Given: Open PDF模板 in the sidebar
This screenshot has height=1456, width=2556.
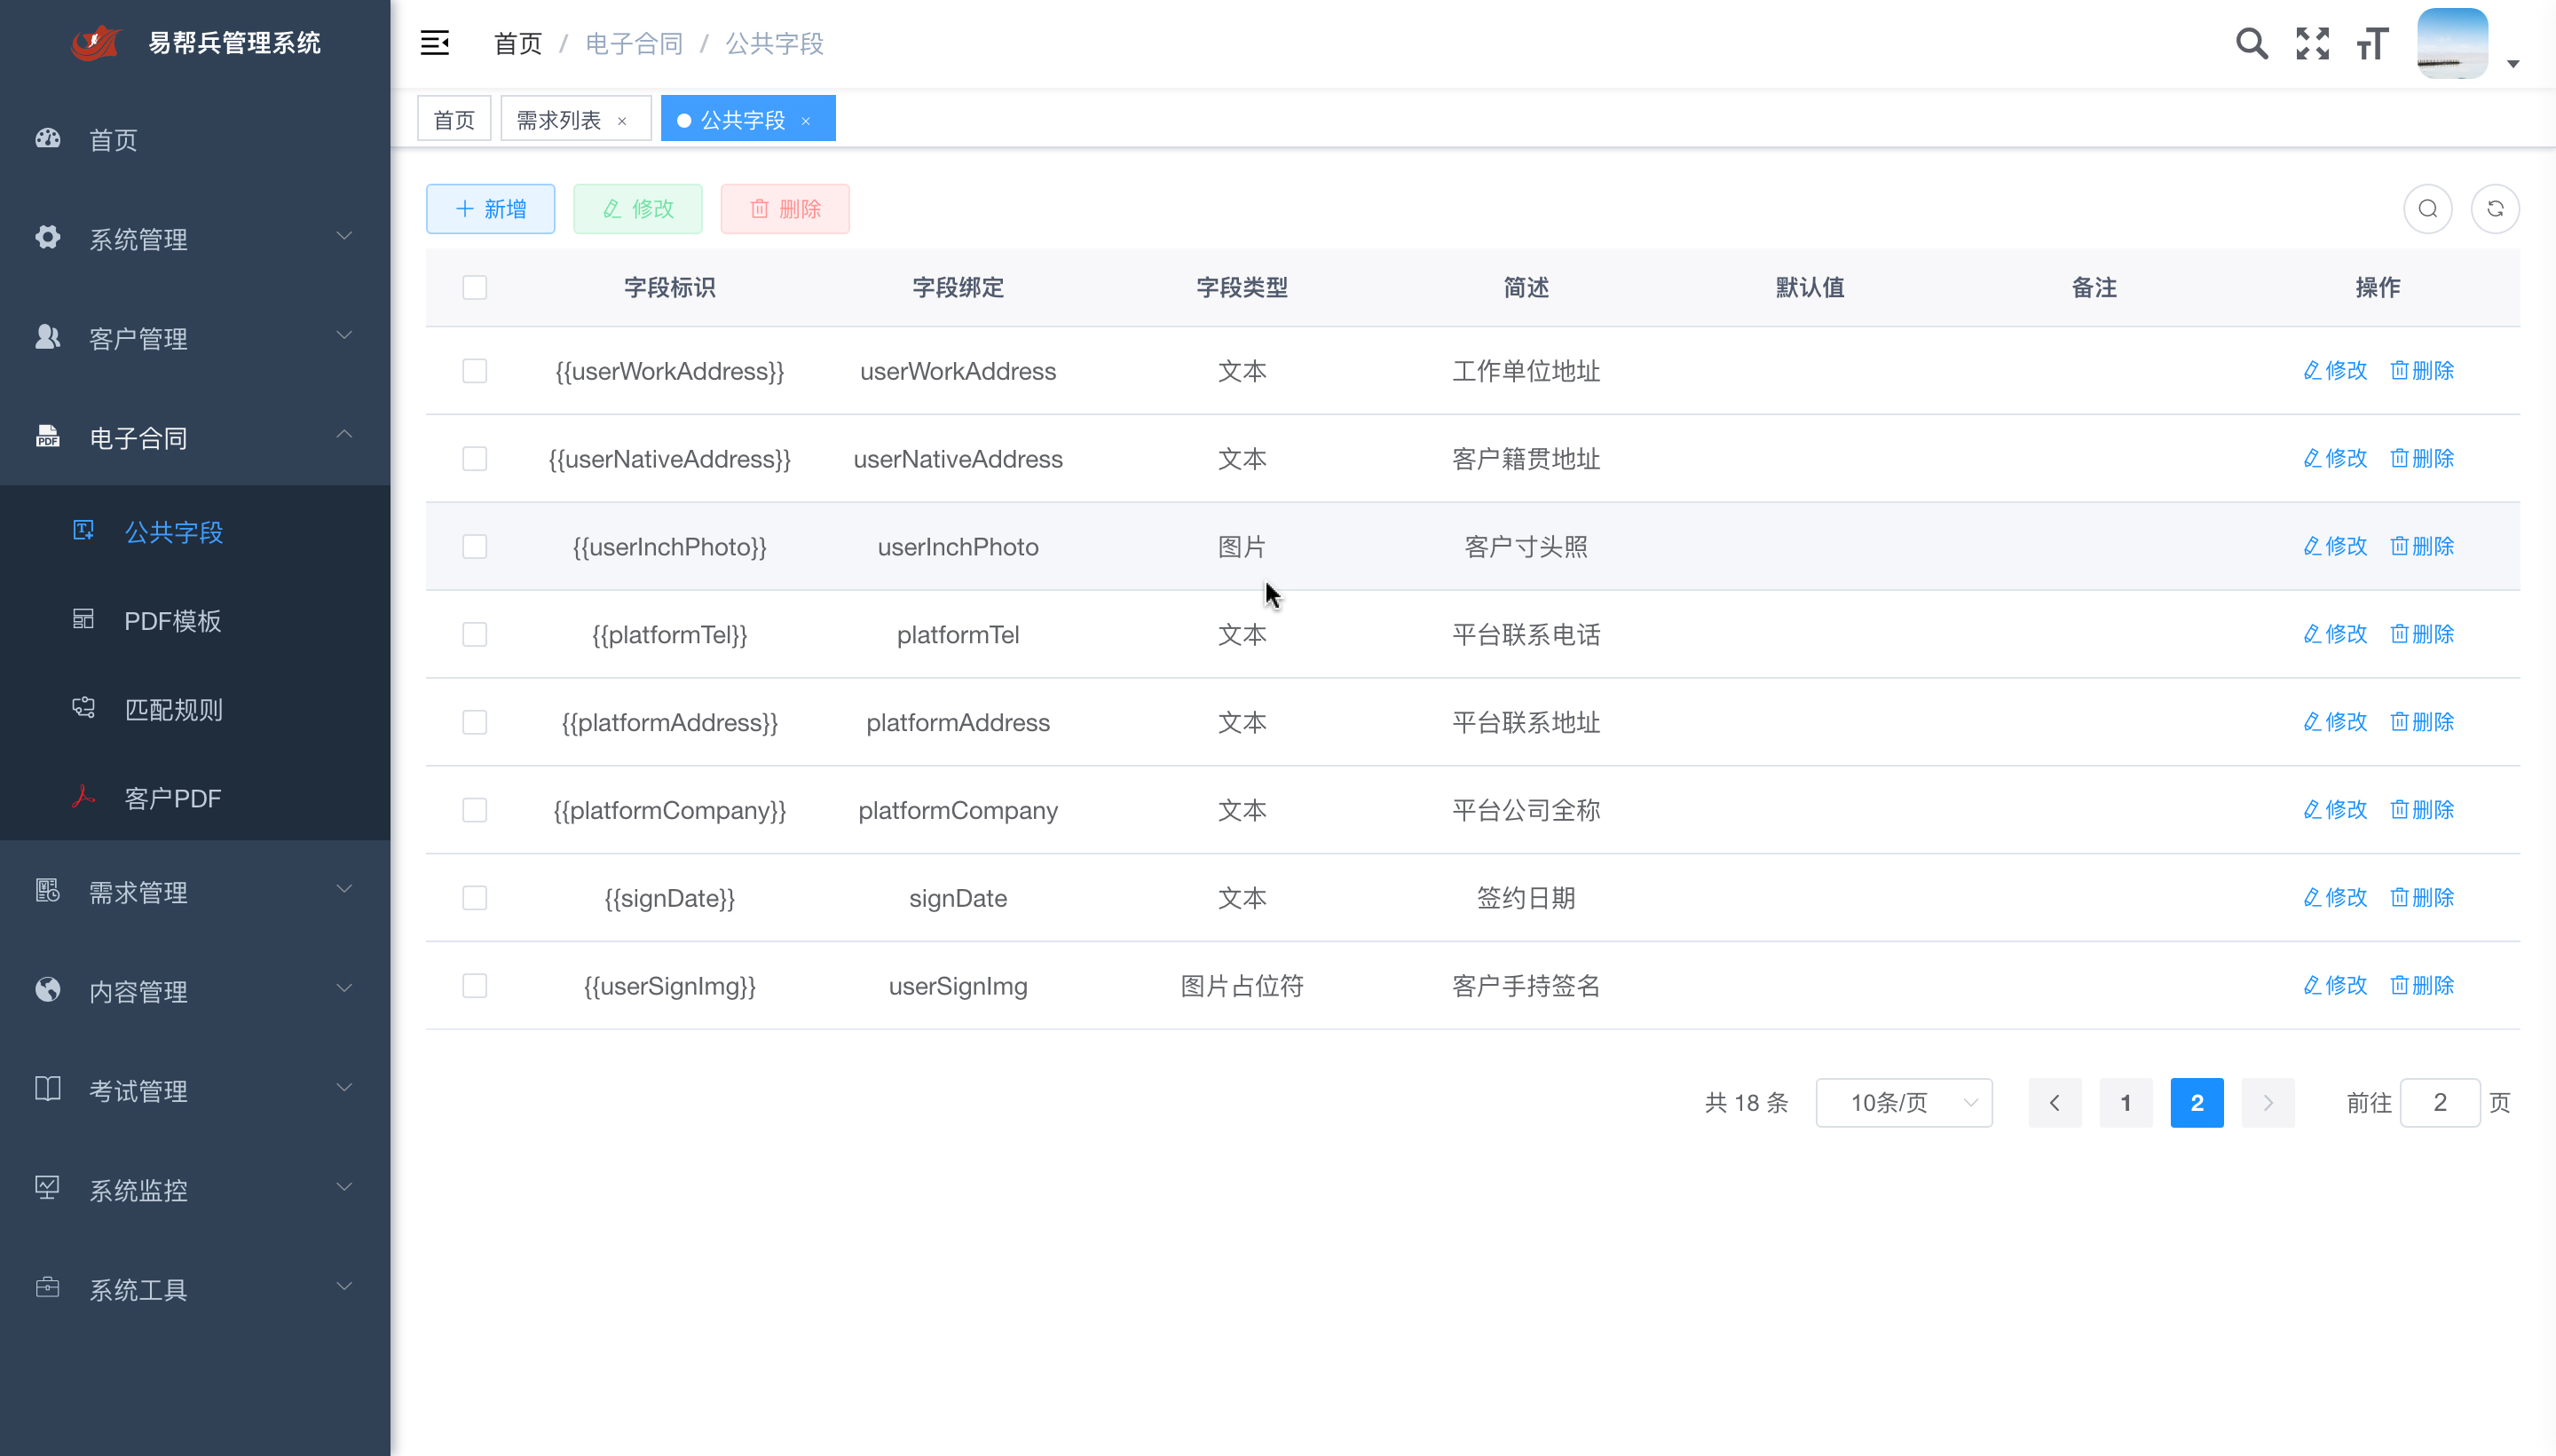Looking at the screenshot, I should (195, 620).
